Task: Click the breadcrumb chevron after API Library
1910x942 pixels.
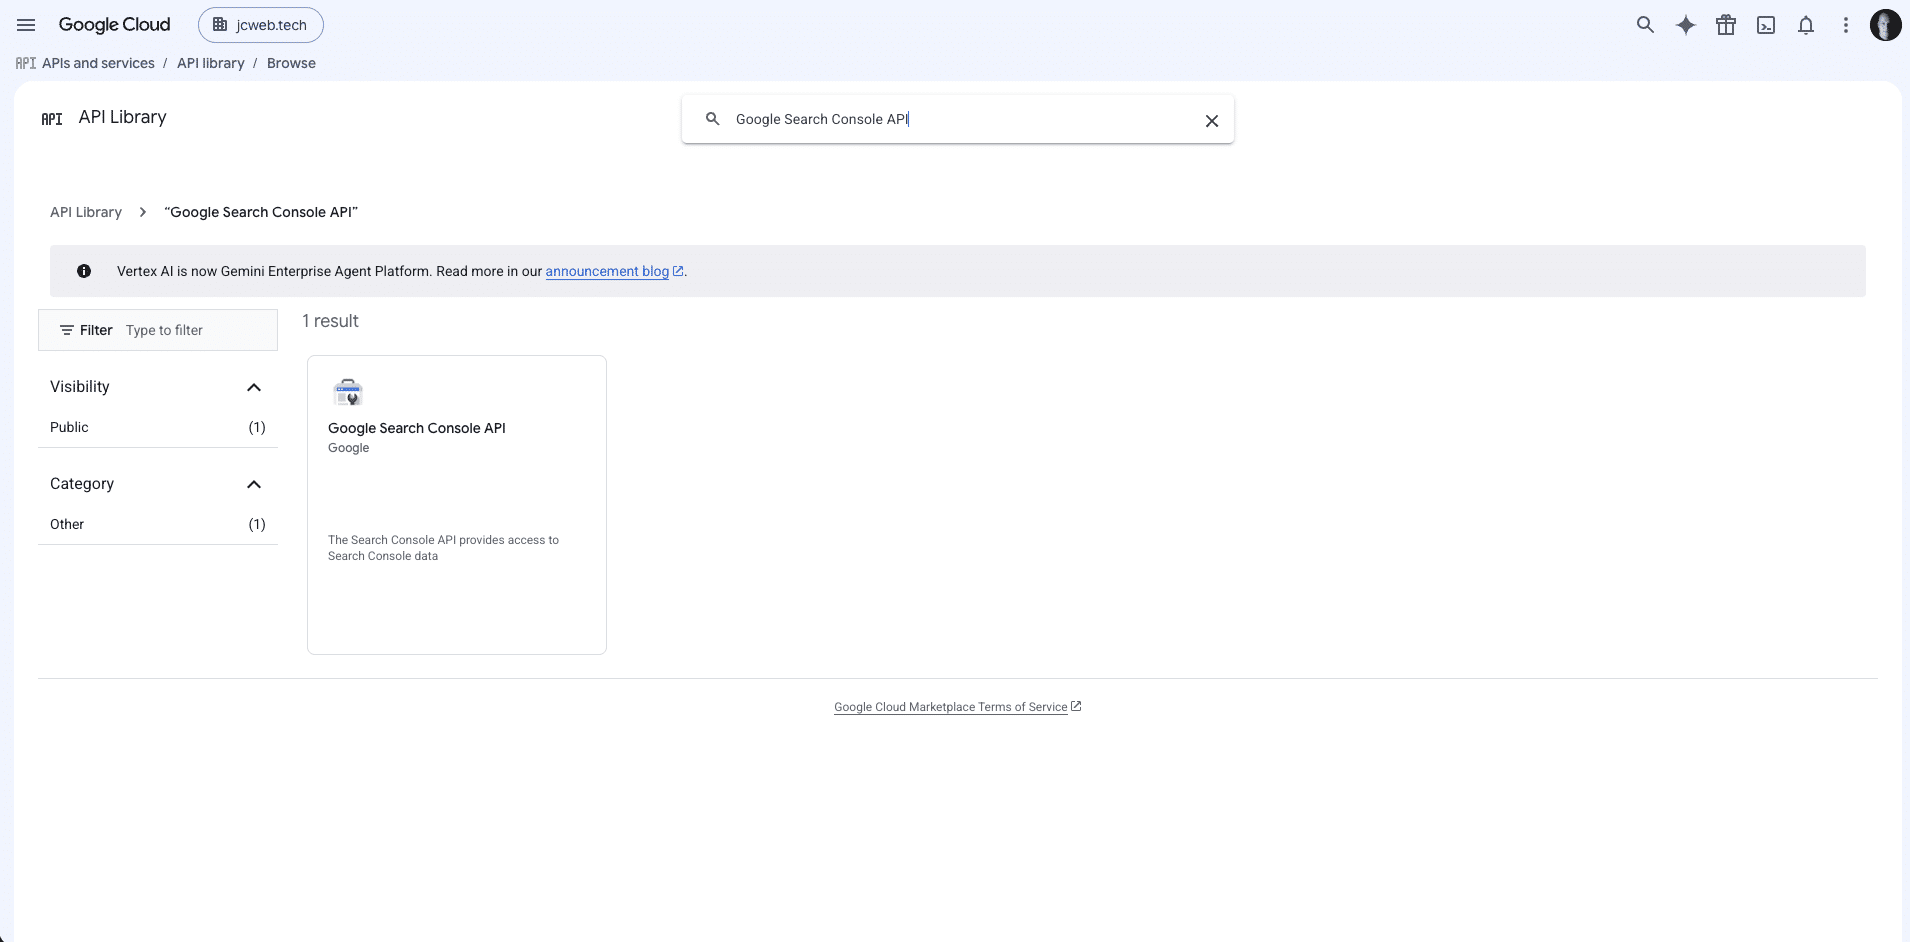Action: (143, 212)
